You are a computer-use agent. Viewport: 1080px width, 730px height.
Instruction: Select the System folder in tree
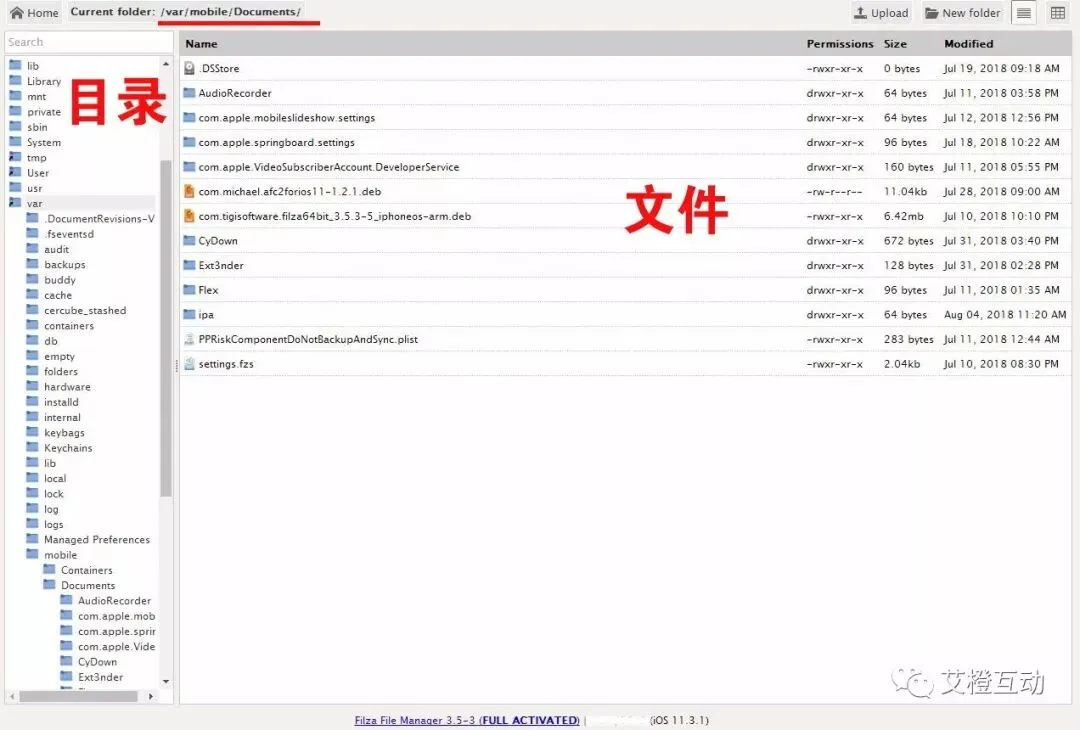(44, 143)
